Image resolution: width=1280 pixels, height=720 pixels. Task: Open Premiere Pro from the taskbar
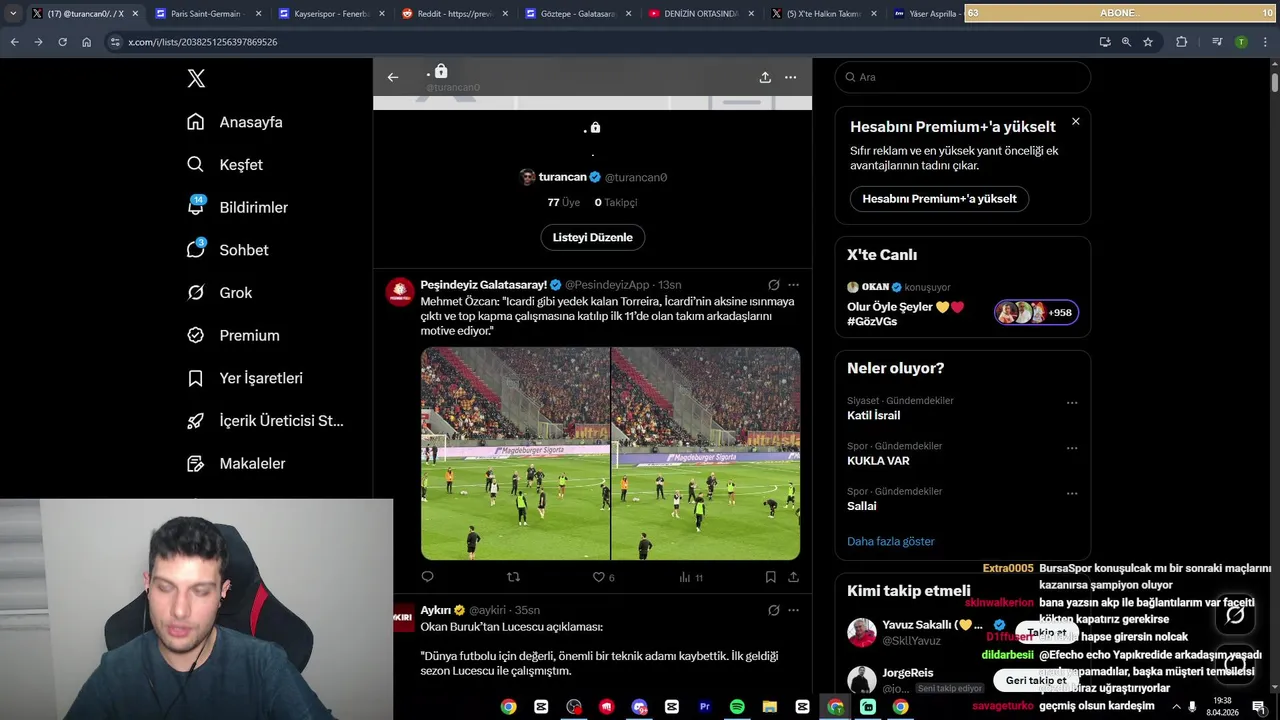(704, 707)
